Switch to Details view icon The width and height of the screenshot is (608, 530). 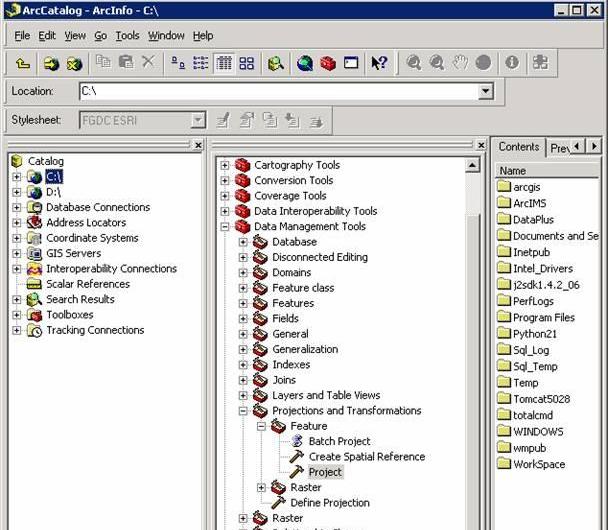click(224, 63)
